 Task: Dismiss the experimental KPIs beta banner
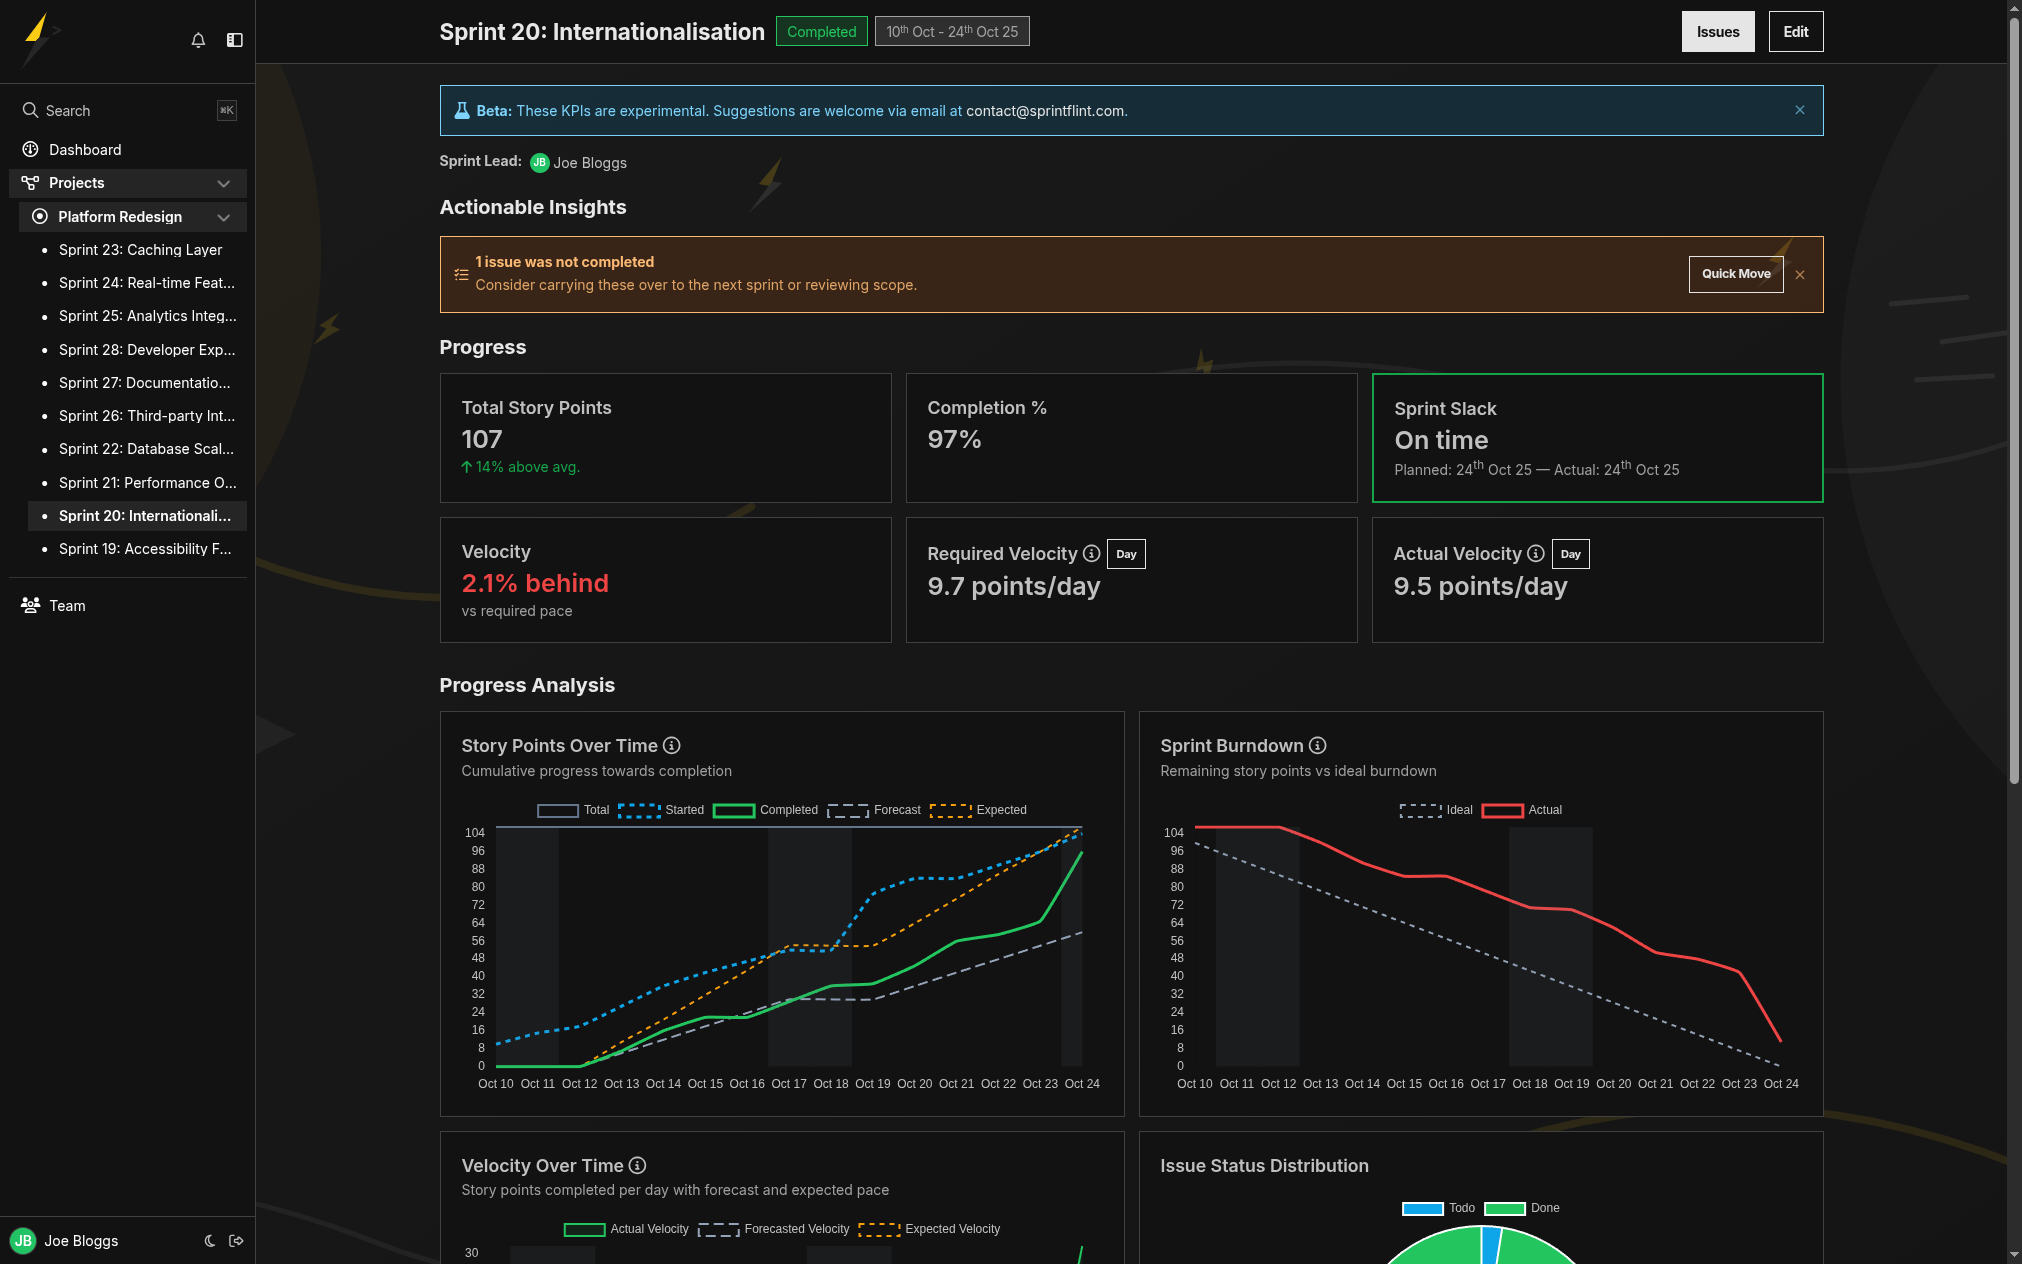pos(1799,110)
